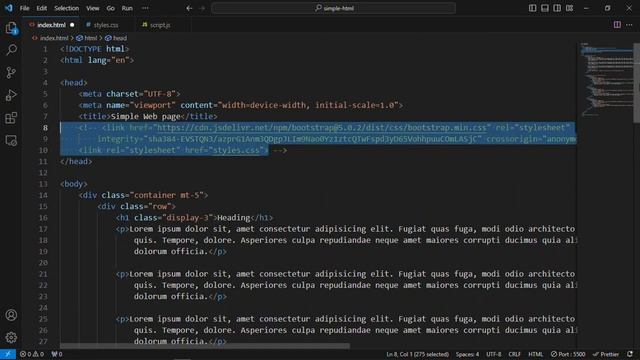The width and height of the screenshot is (640, 360).
Task: Click the styles.css link on line 10
Action: coord(236,150)
